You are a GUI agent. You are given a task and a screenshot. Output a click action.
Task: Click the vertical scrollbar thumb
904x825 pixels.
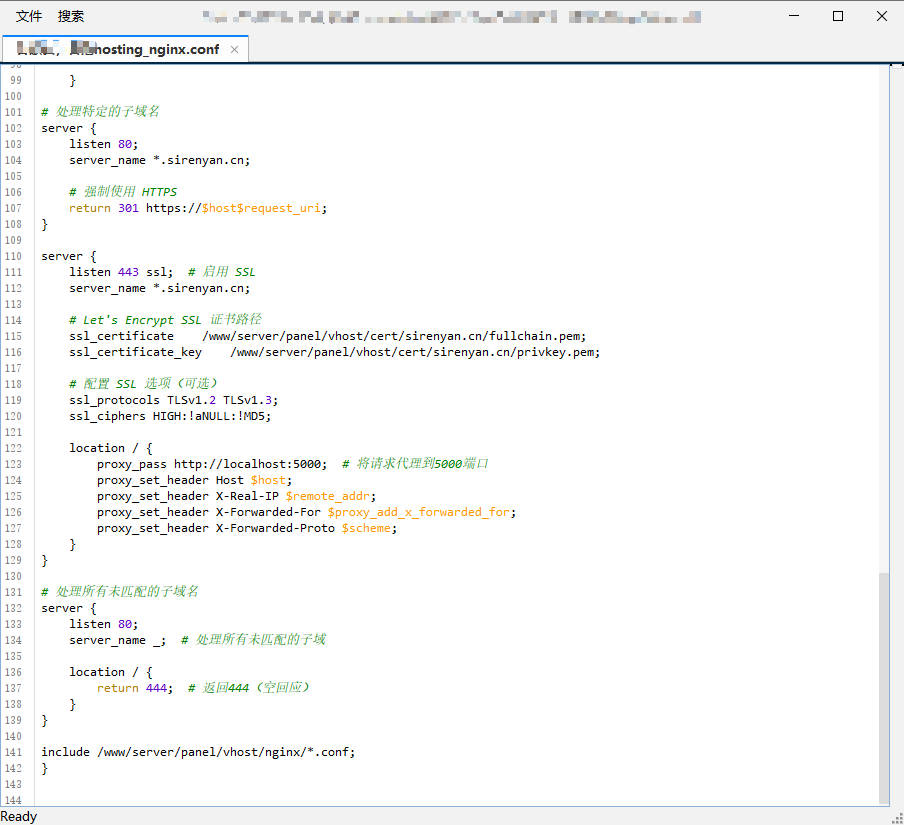click(x=884, y=687)
